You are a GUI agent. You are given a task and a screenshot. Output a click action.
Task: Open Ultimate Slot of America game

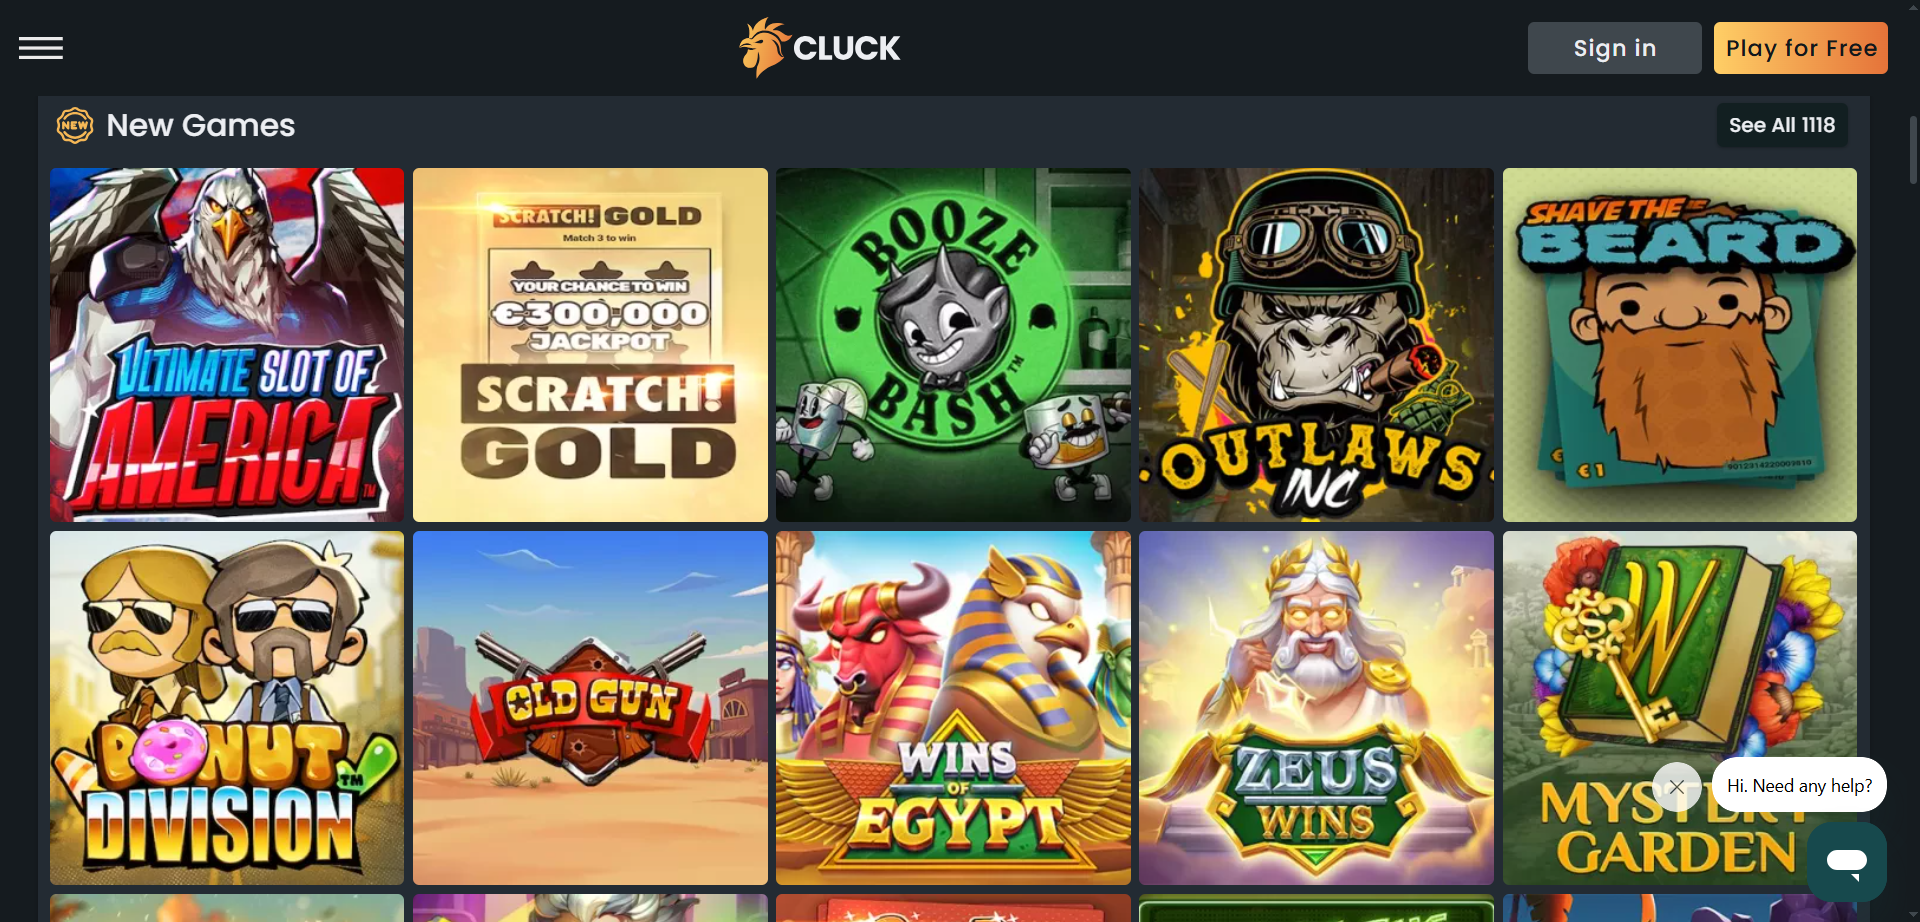pos(227,345)
